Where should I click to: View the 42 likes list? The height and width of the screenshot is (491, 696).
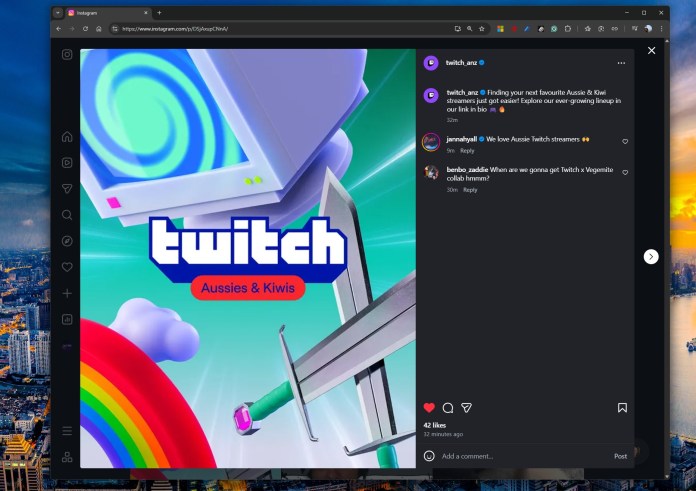point(435,425)
